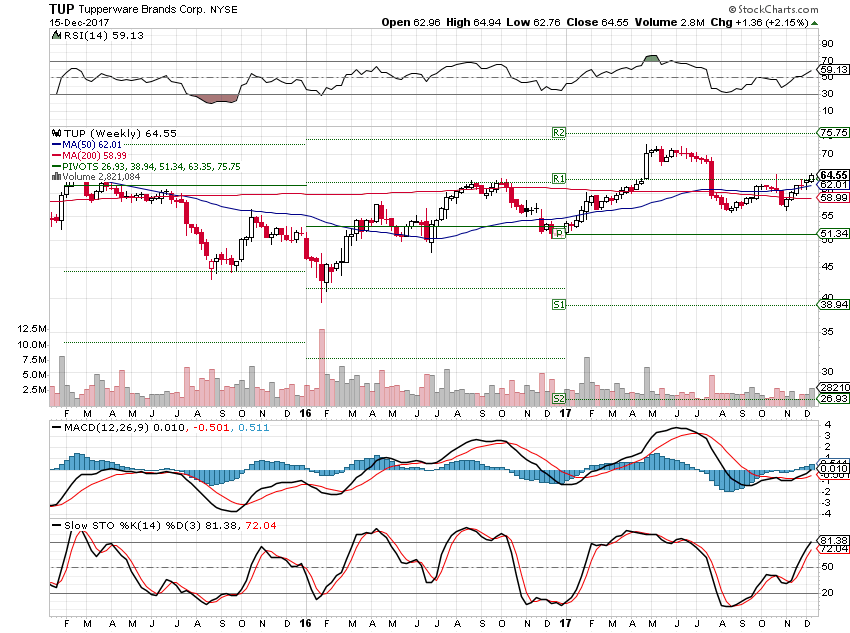Click the 17 year marker under the volume panel
The width and height of the screenshot is (850, 633).
pos(565,413)
